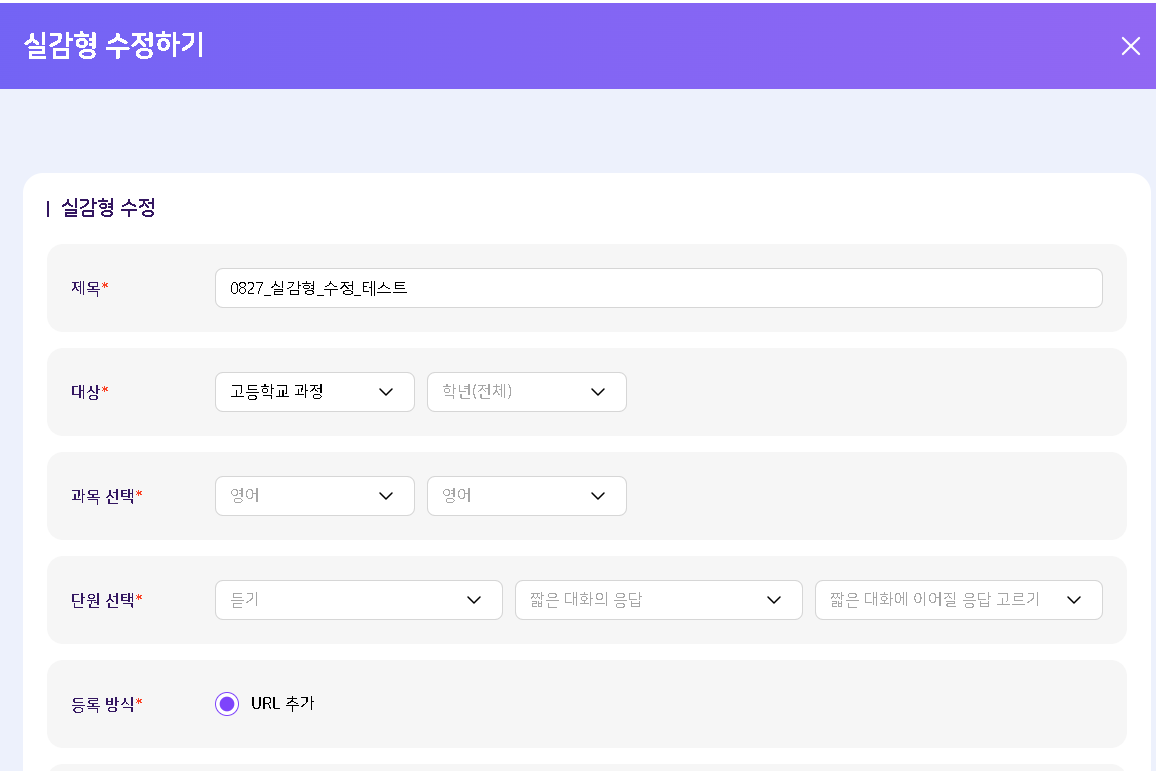Click the 등록 방식 field label
Viewport: 1156px width, 771px height.
pos(103,704)
